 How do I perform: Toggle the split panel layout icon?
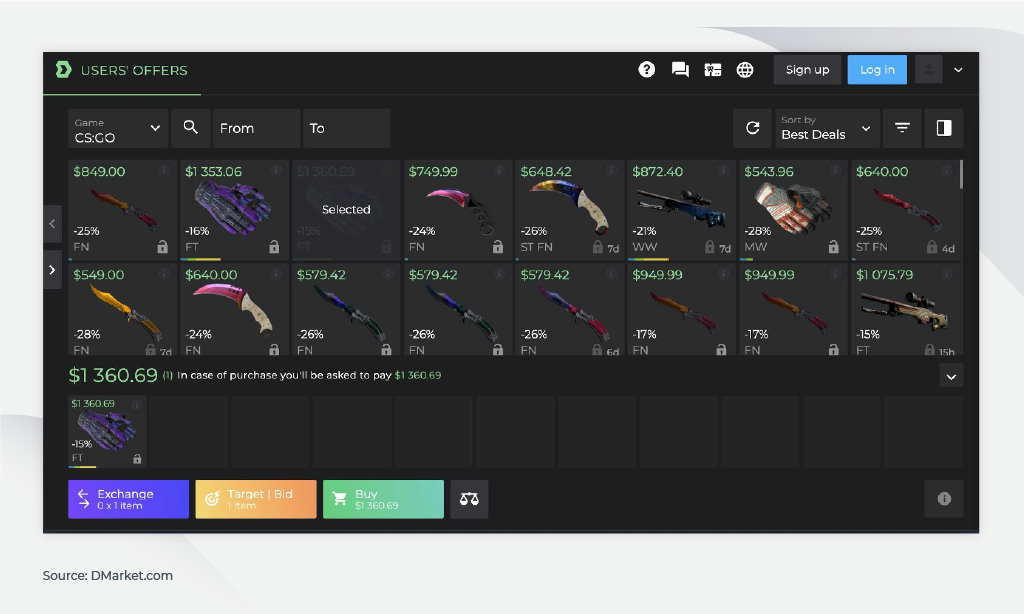pos(944,128)
